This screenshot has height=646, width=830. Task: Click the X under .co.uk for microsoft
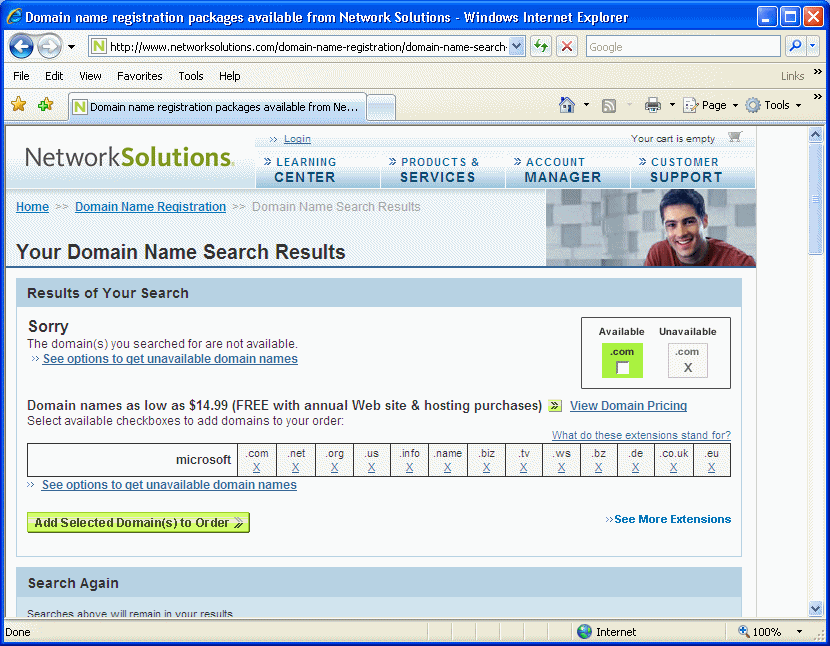[673, 468]
